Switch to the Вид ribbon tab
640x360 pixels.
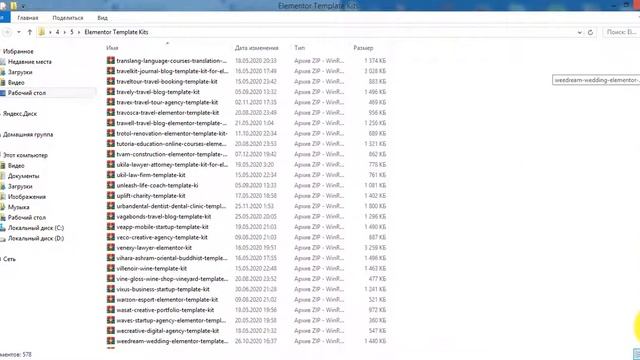[x=102, y=18]
